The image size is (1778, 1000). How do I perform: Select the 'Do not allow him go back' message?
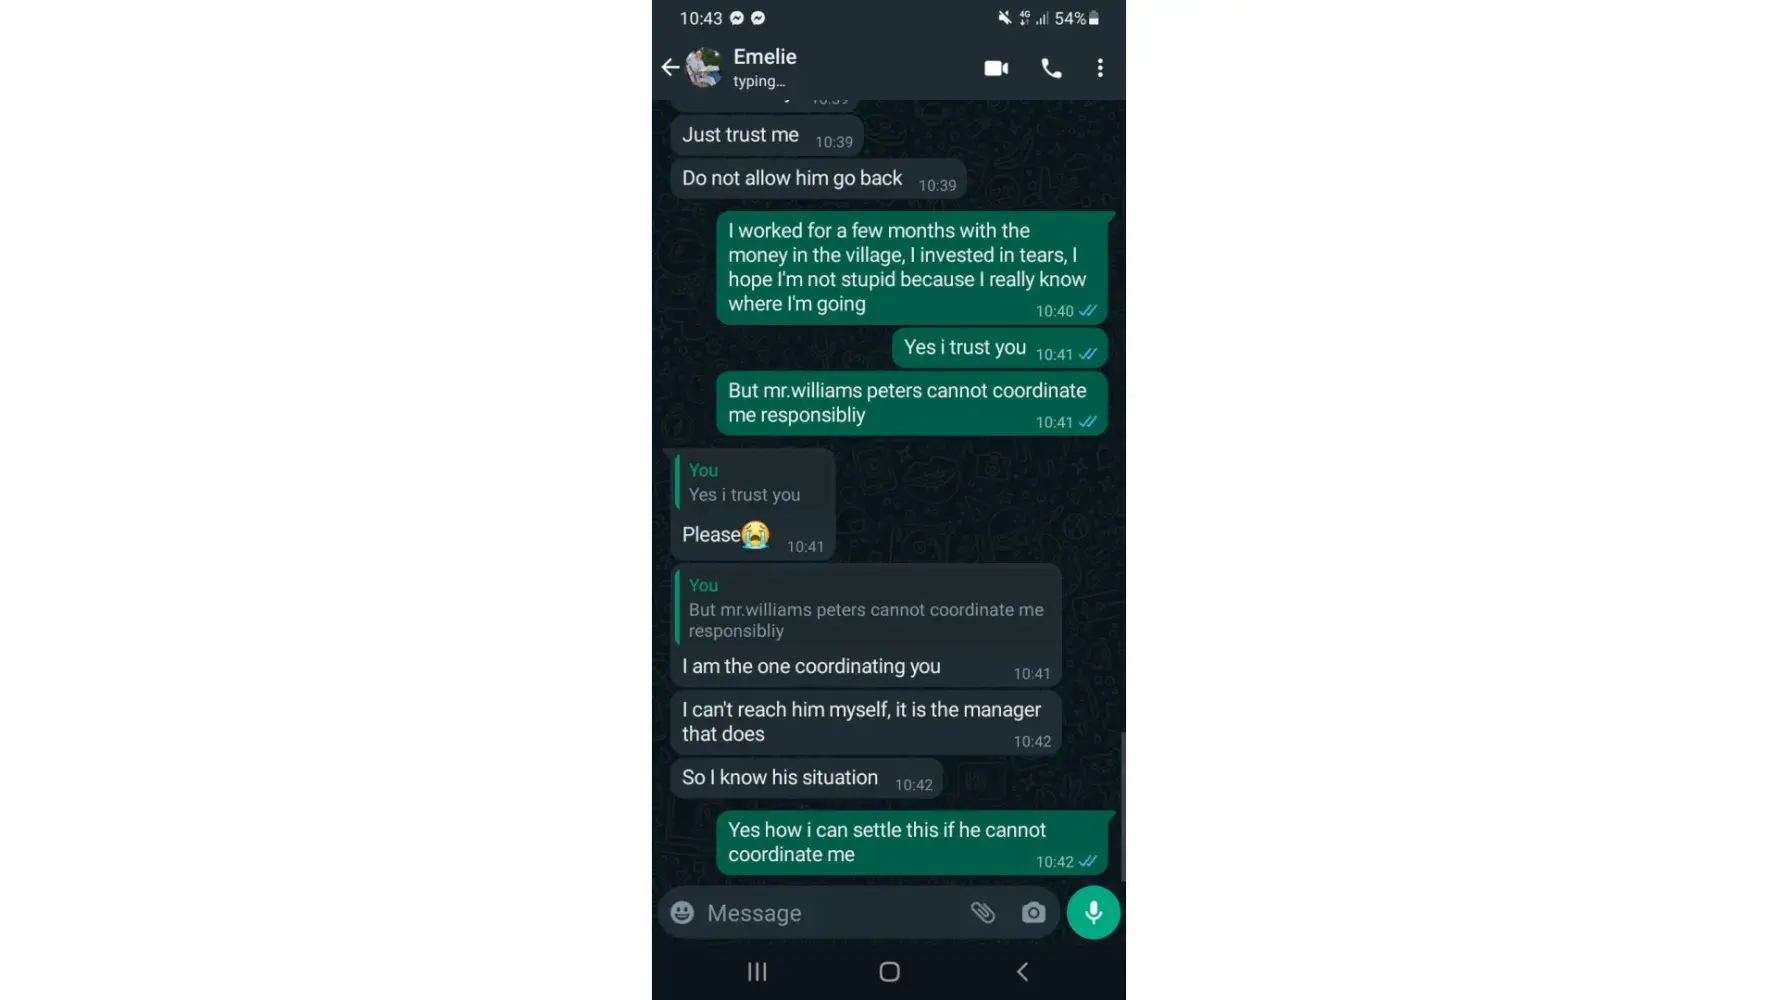[818, 179]
